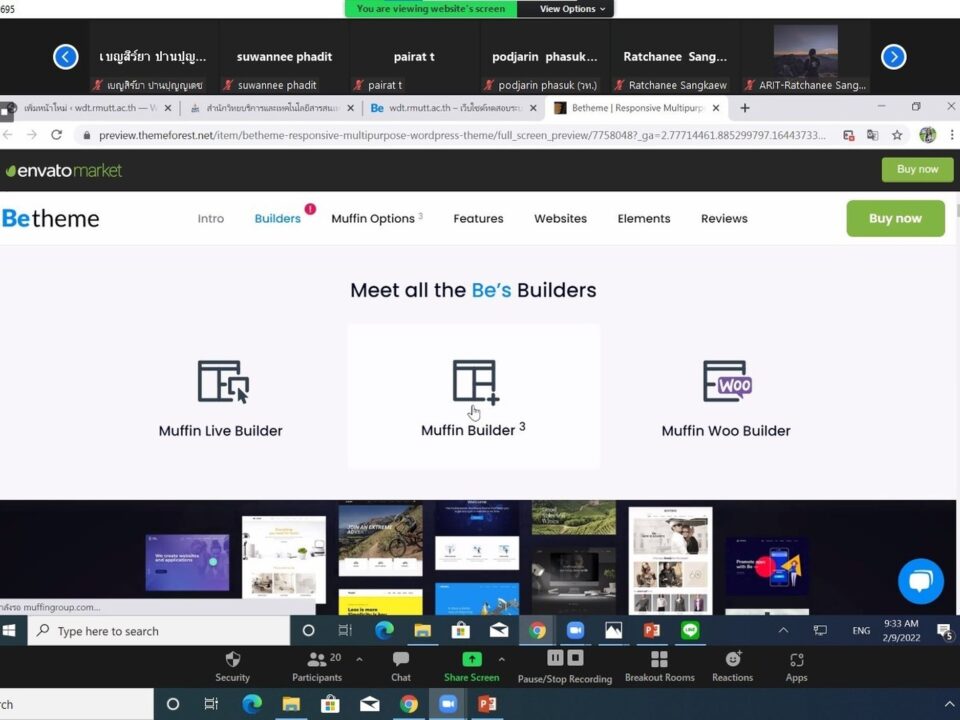
Task: Open Zoom Security button
Action: [x=233, y=667]
